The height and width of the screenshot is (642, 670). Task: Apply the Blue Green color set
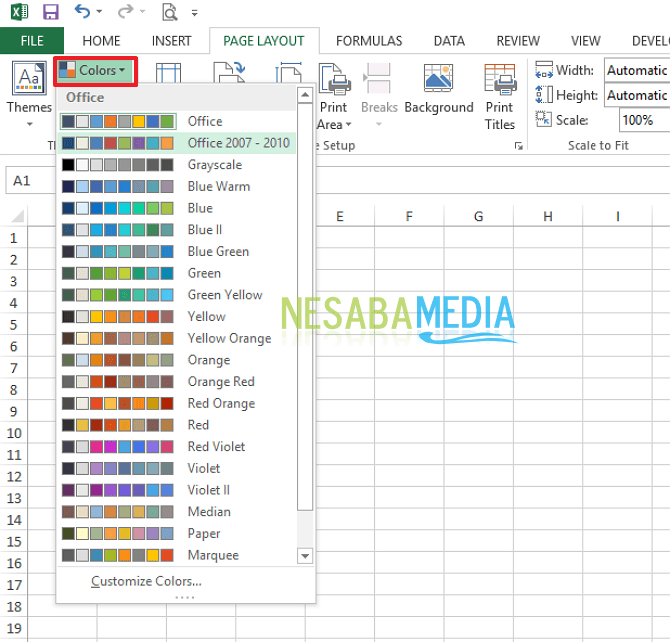click(176, 251)
